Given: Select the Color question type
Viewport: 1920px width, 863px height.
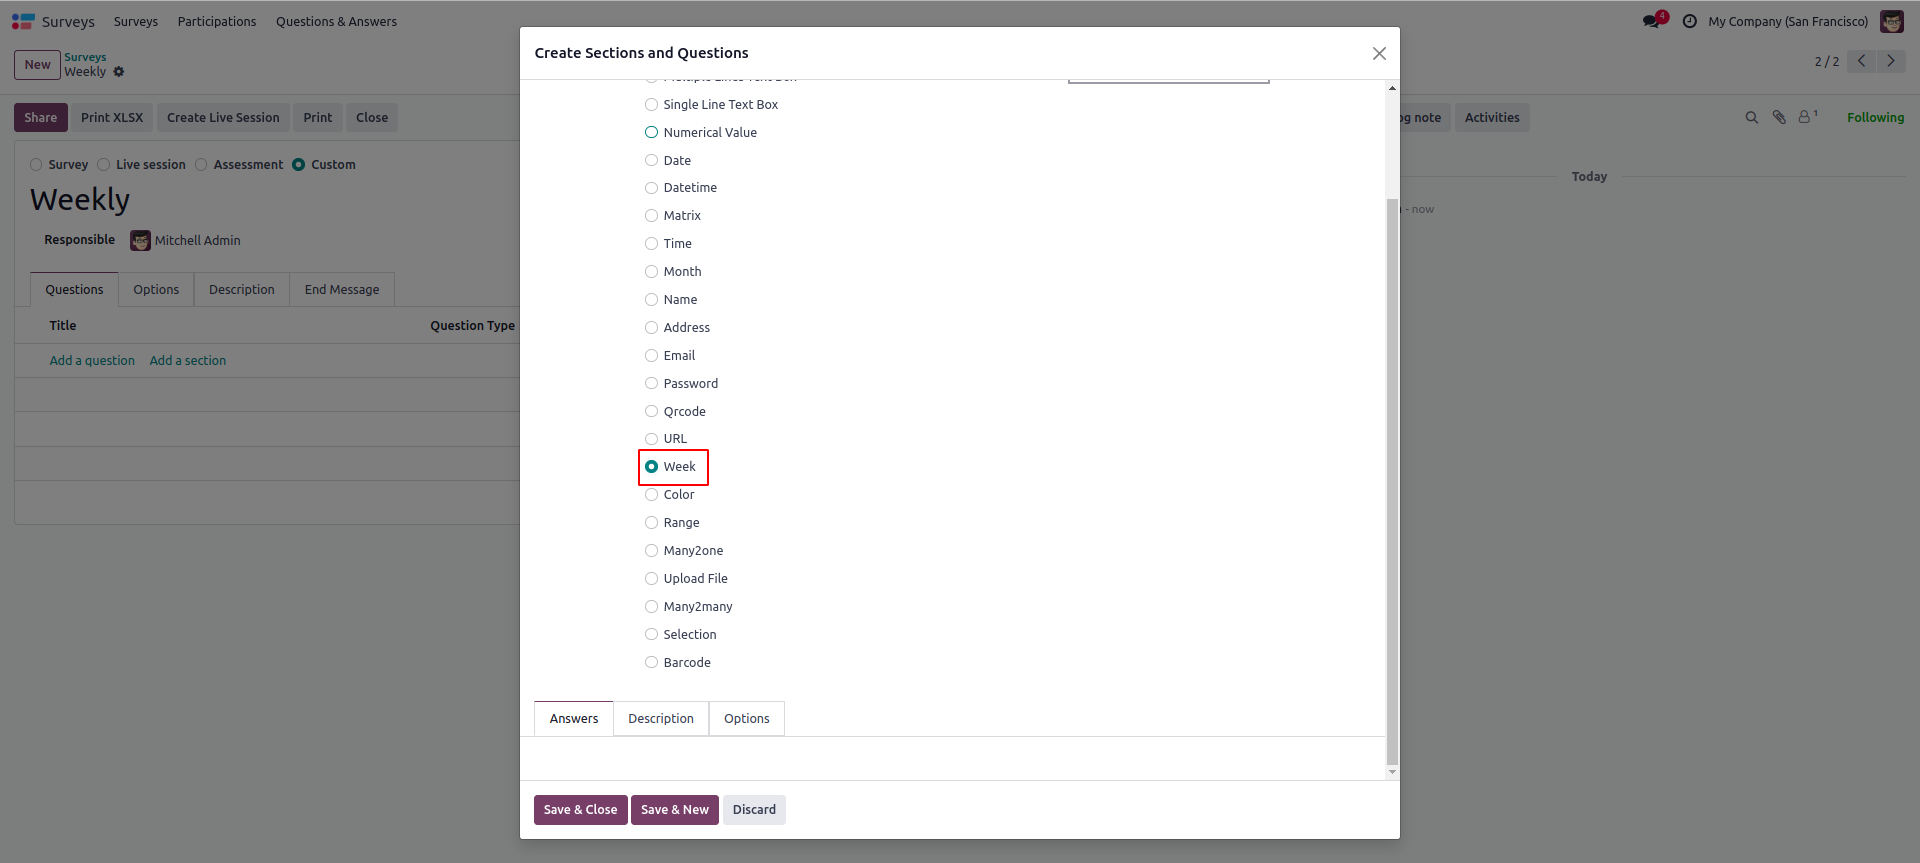Looking at the screenshot, I should [652, 495].
